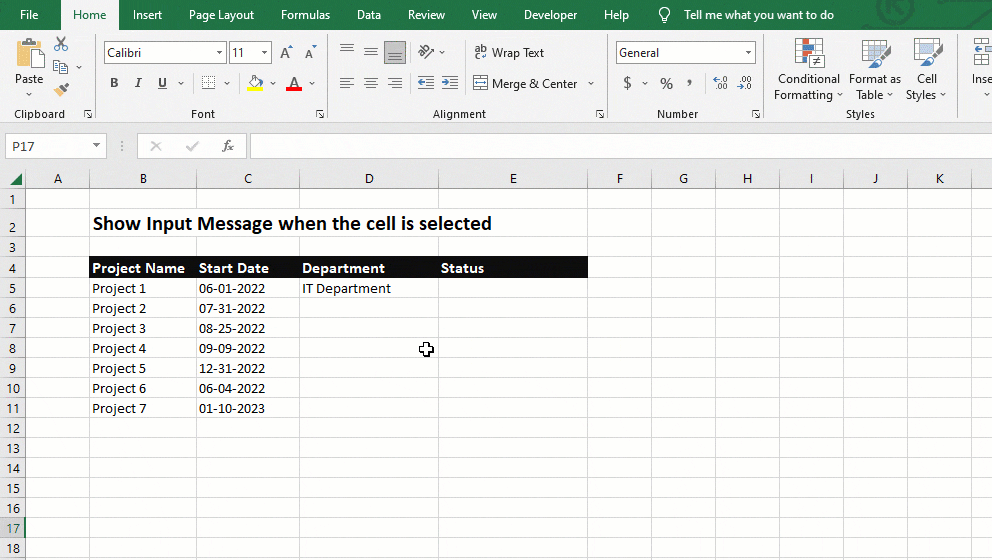Open Clipboard pane launcher
The image size is (992, 560).
click(88, 114)
